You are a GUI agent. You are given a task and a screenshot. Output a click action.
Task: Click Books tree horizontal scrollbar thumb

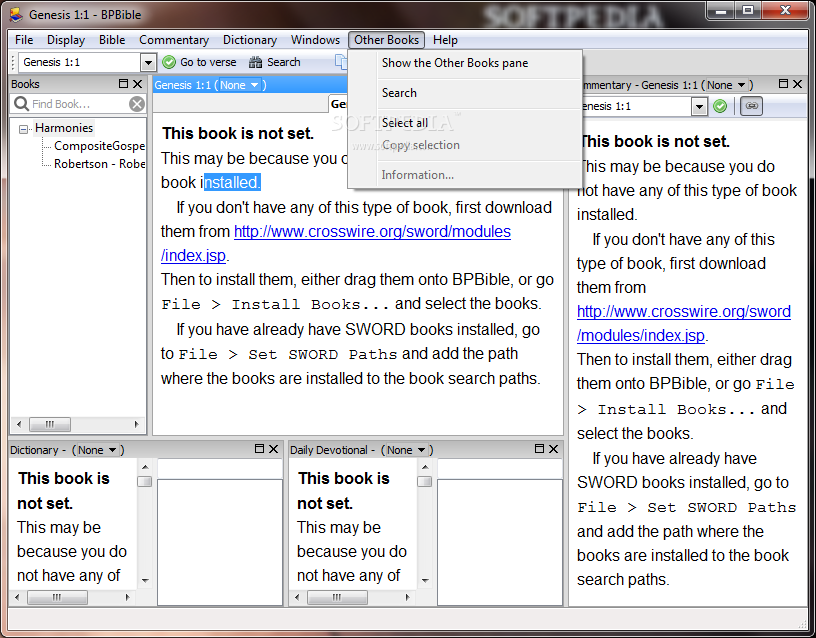click(x=49, y=424)
